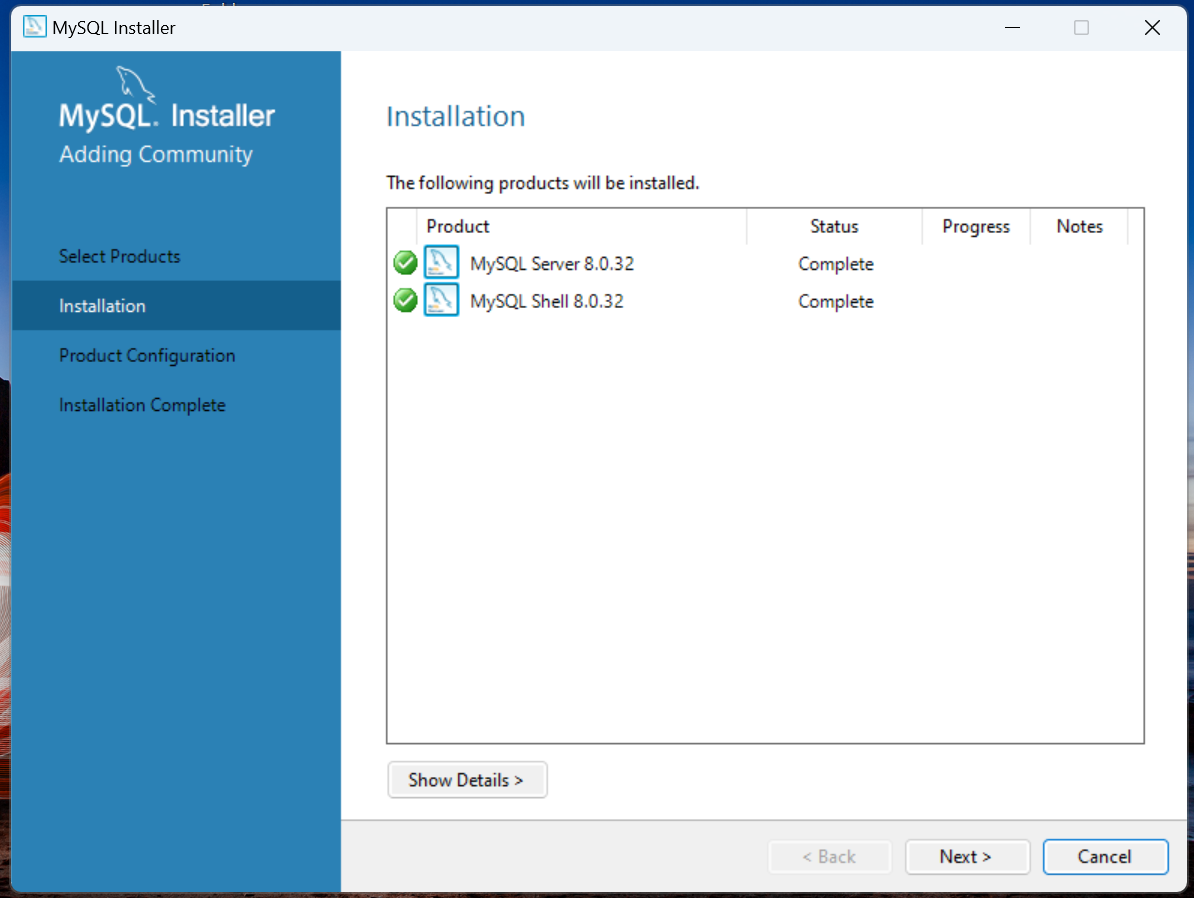Click the MySQL Shell product icon
This screenshot has height=898, width=1194.
pyautogui.click(x=441, y=301)
